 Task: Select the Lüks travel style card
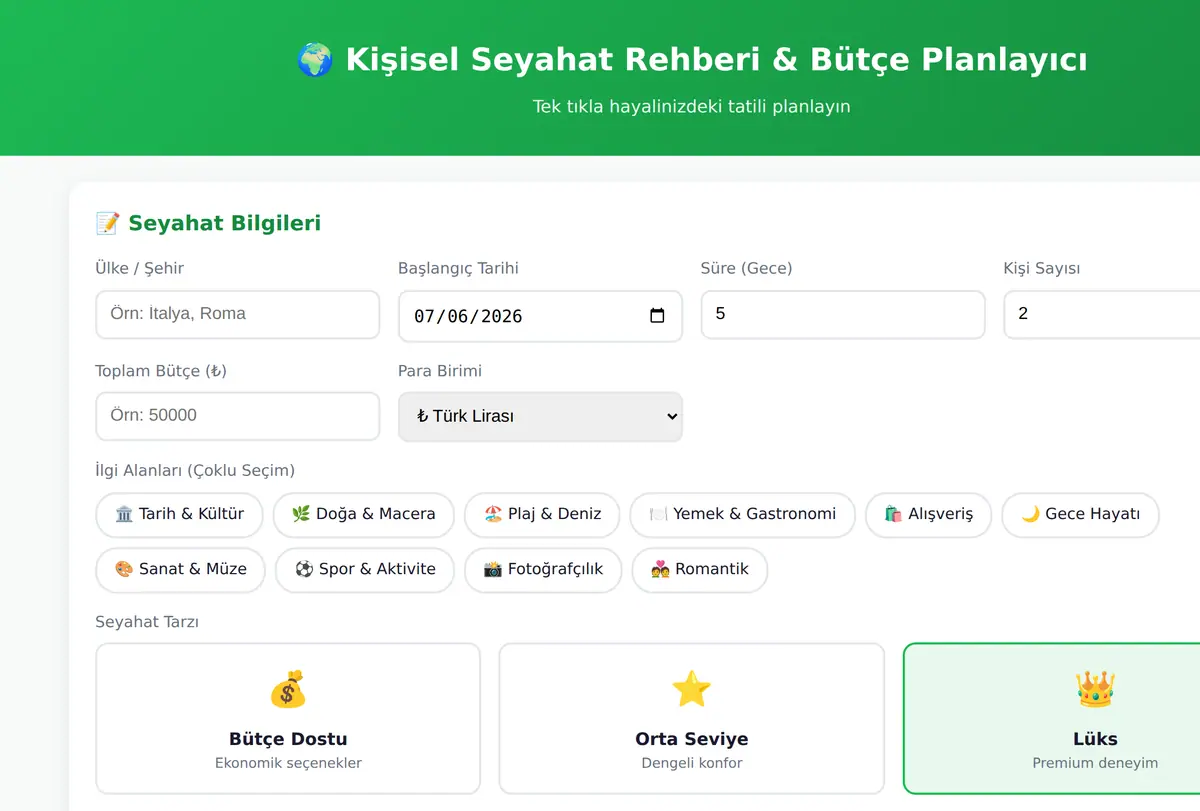point(1052,718)
